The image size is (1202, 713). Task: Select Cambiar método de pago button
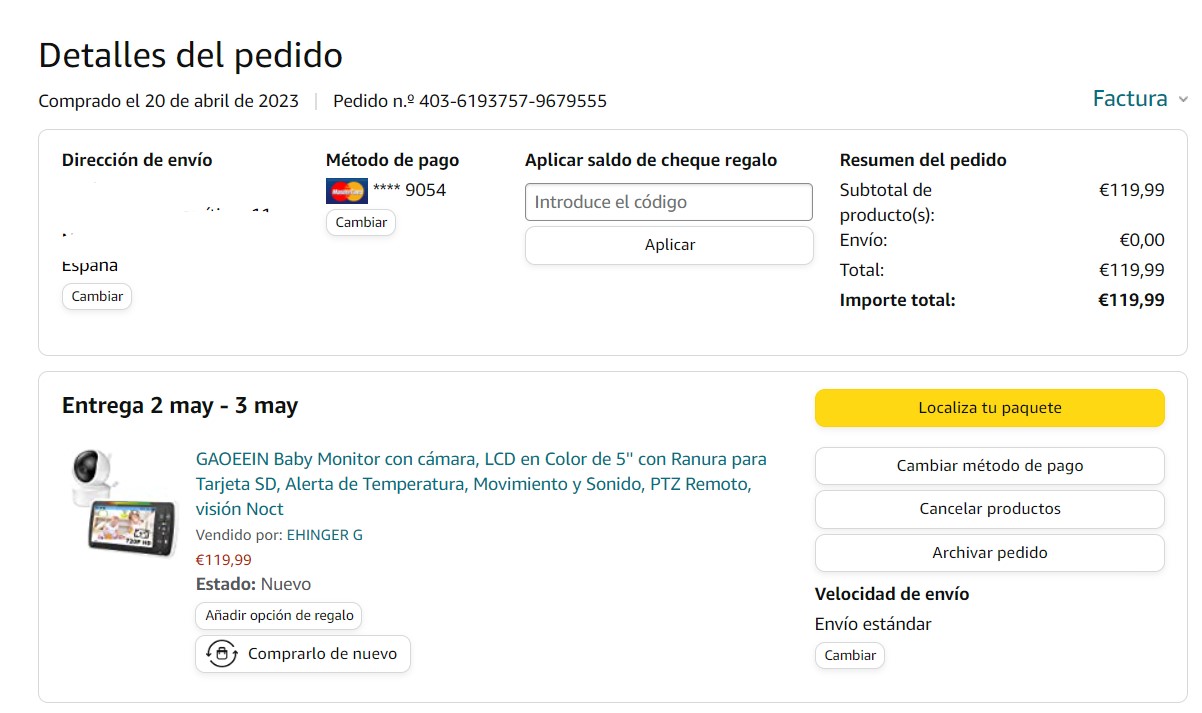point(989,466)
